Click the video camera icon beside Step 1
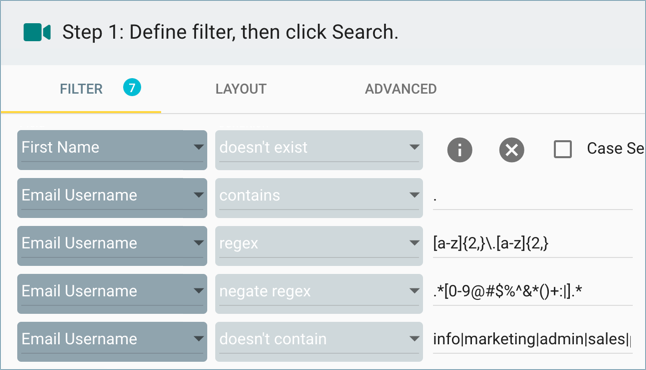This screenshot has width=646, height=370. [x=37, y=32]
